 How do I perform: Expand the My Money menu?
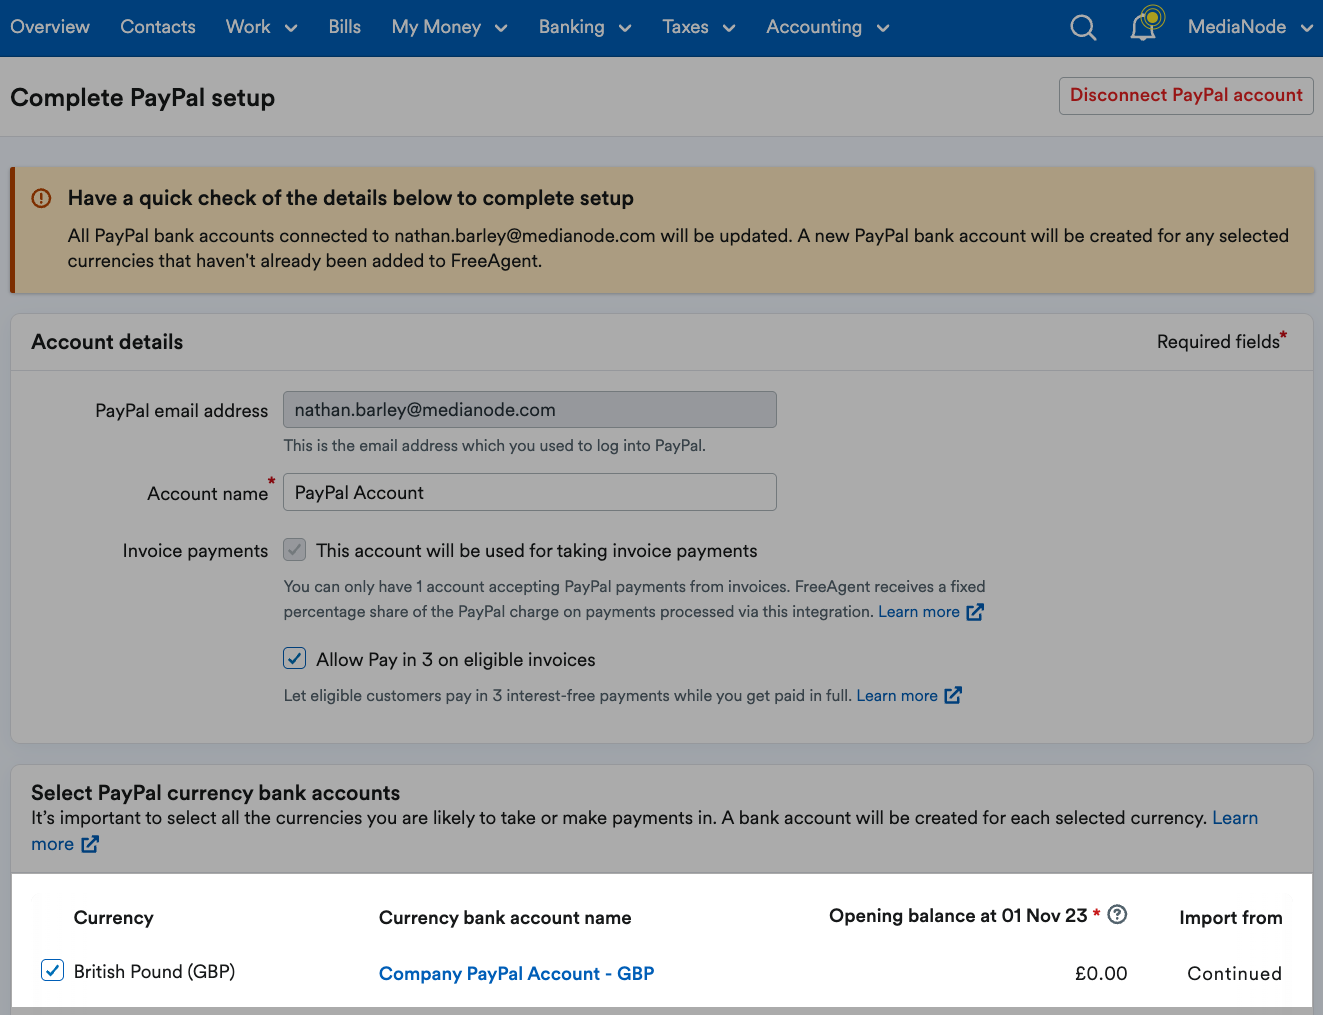(450, 27)
